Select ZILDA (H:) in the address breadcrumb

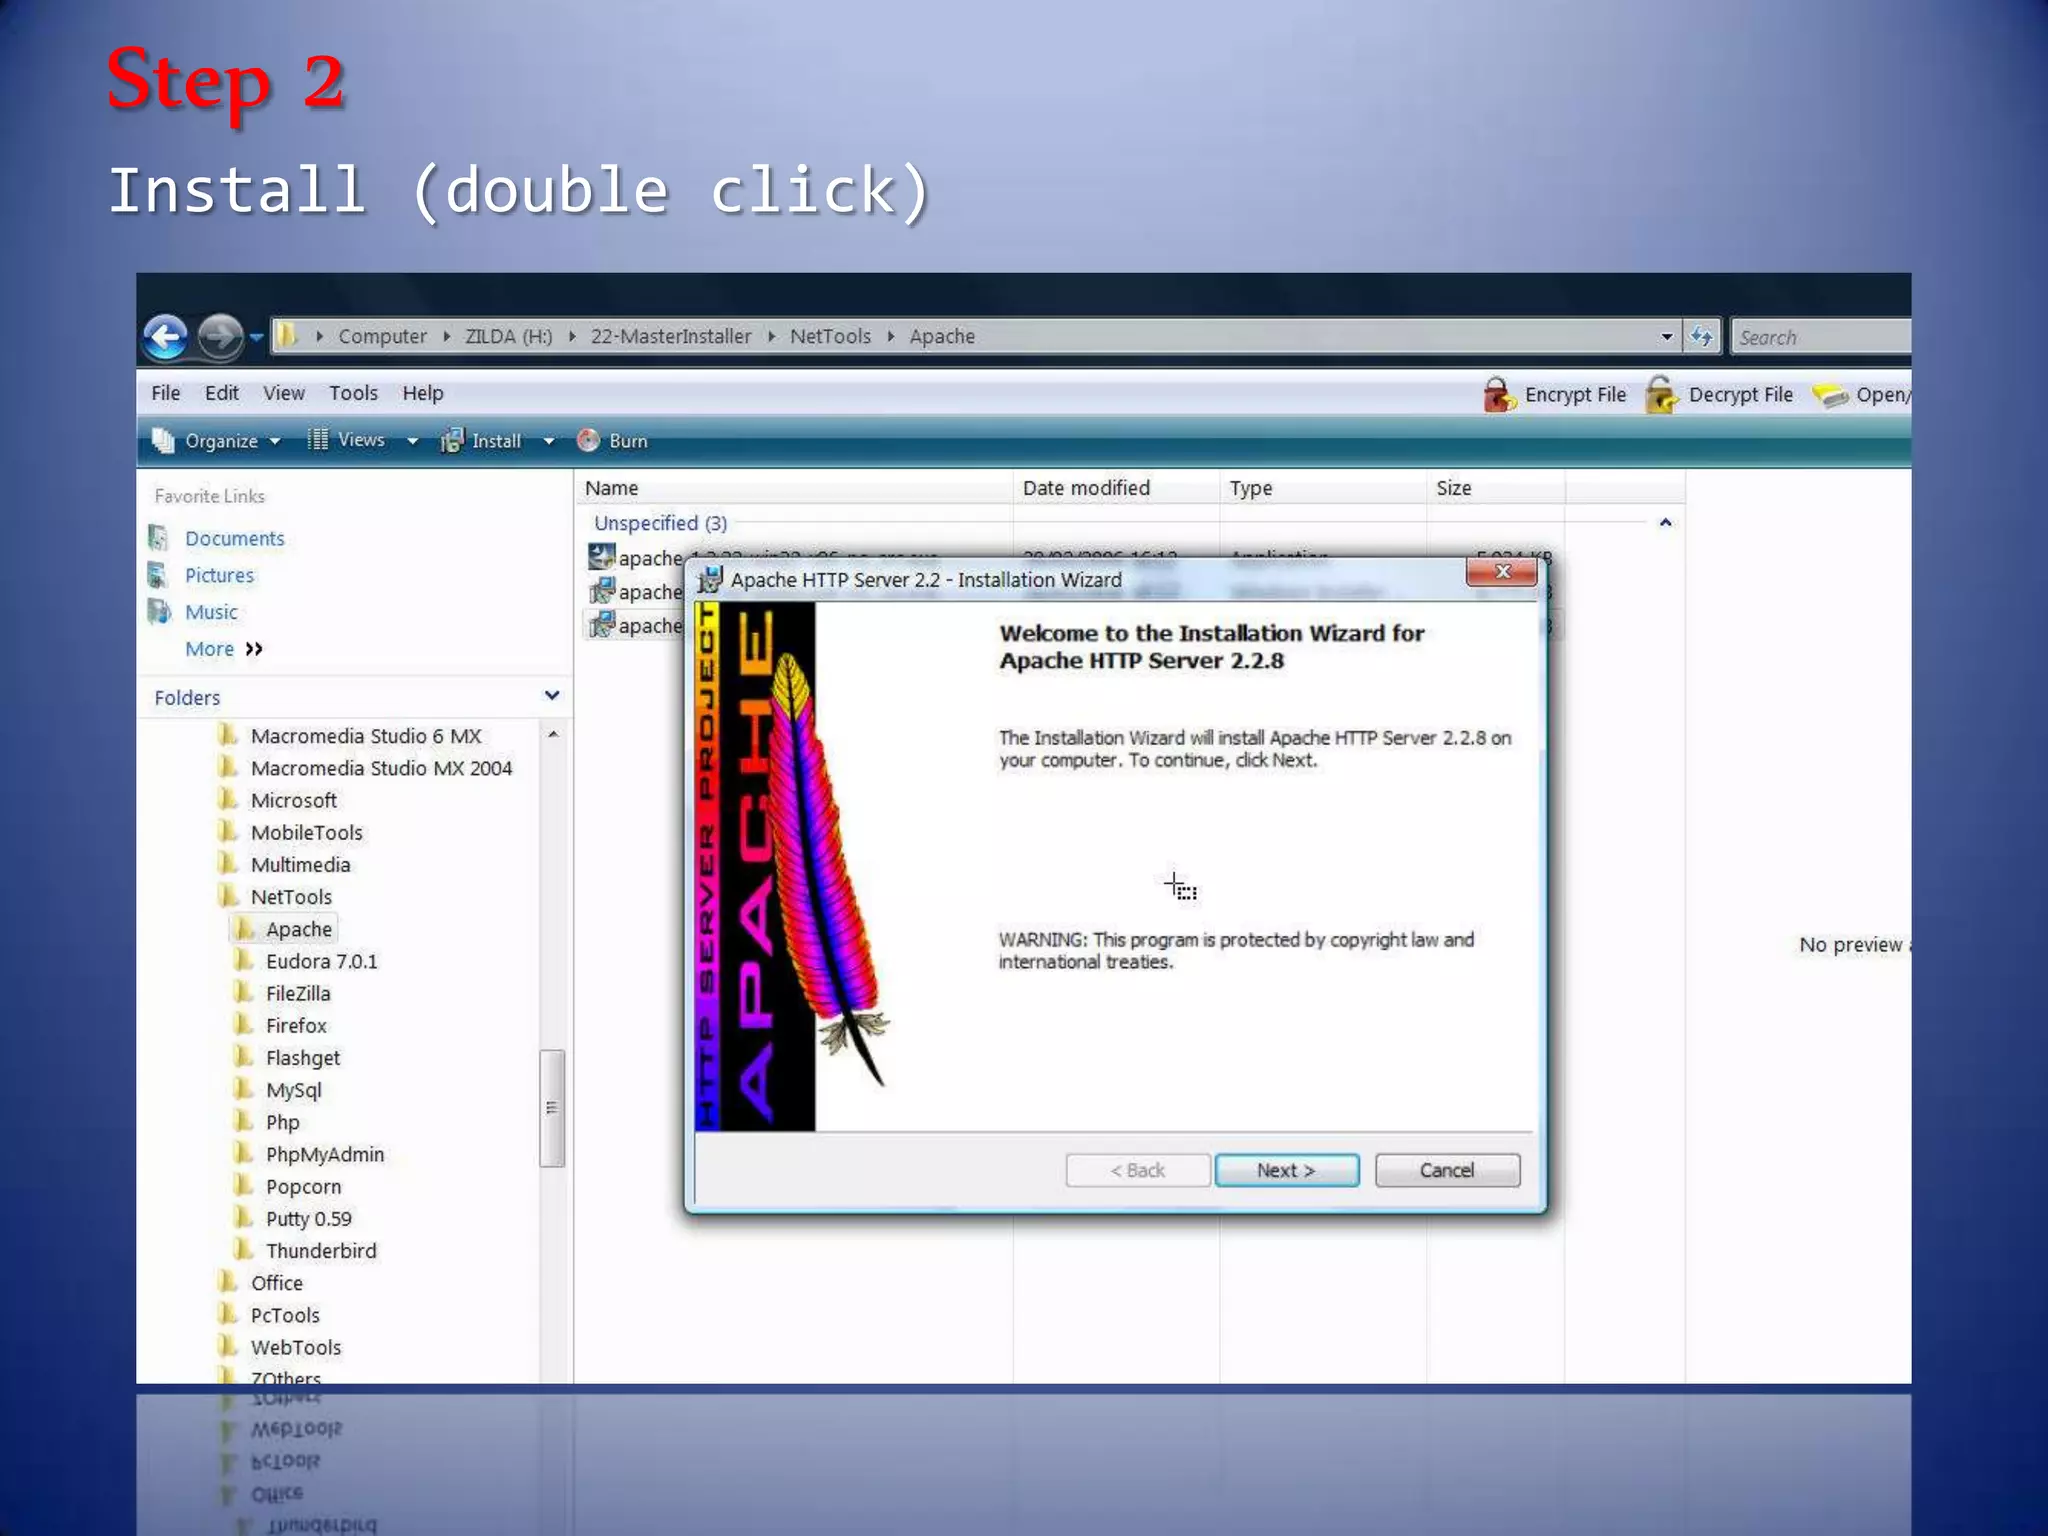click(x=508, y=336)
